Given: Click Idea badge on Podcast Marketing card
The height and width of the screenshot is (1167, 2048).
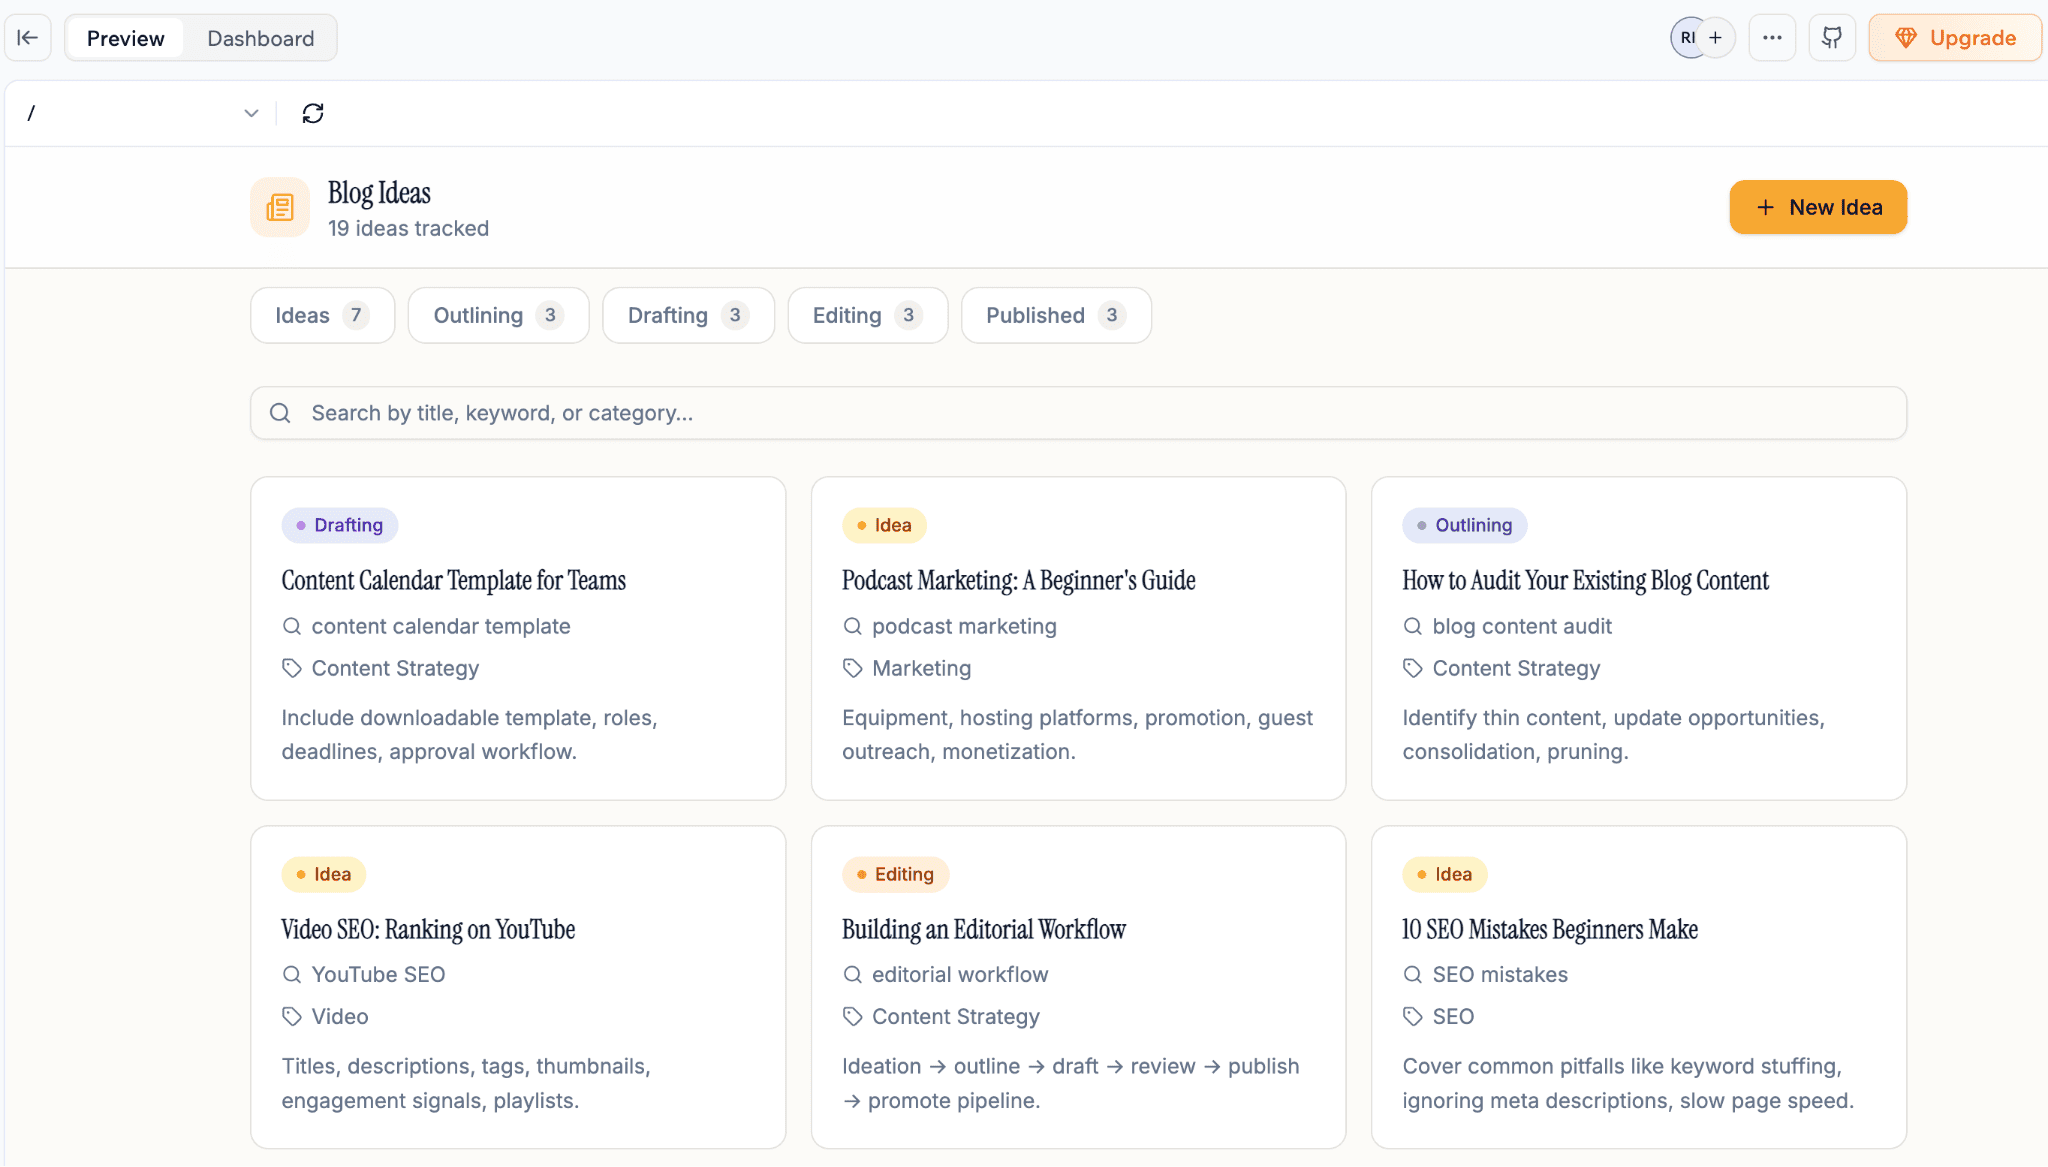Looking at the screenshot, I should 884,525.
